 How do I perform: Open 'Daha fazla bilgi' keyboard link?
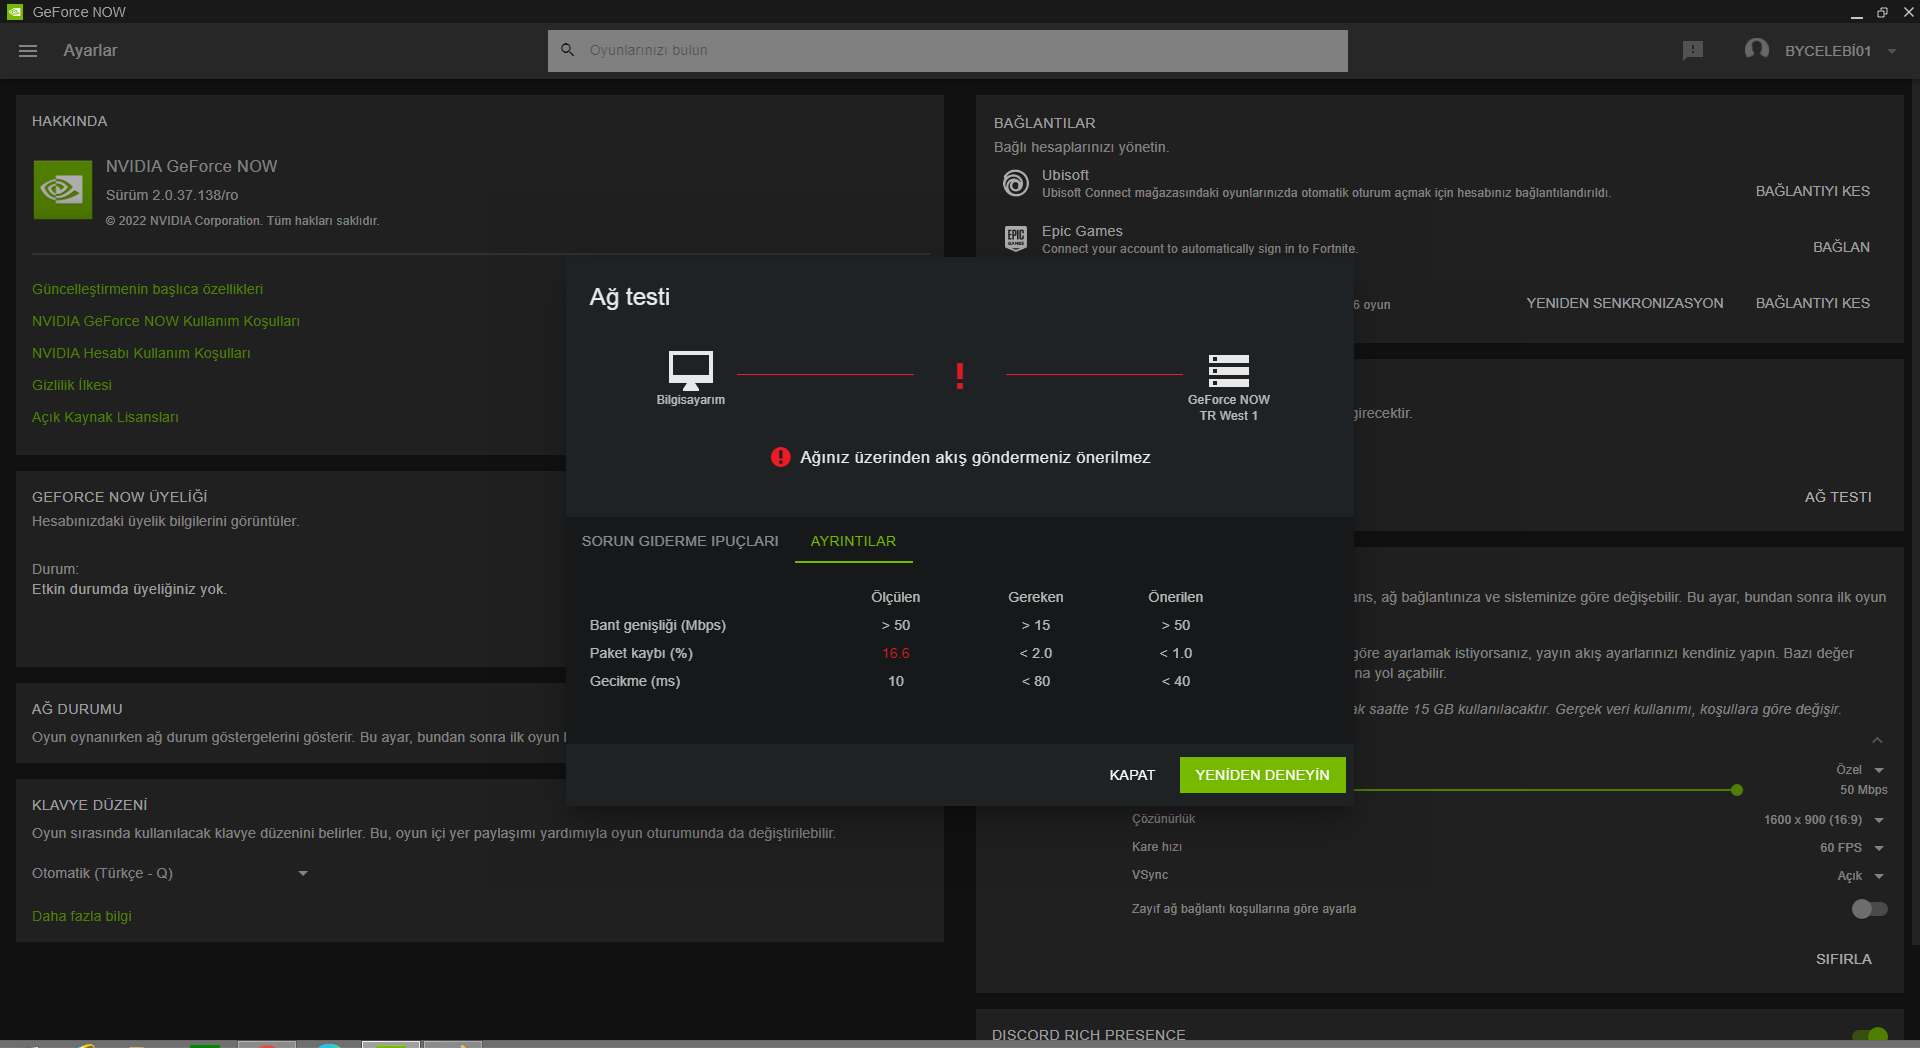point(81,916)
